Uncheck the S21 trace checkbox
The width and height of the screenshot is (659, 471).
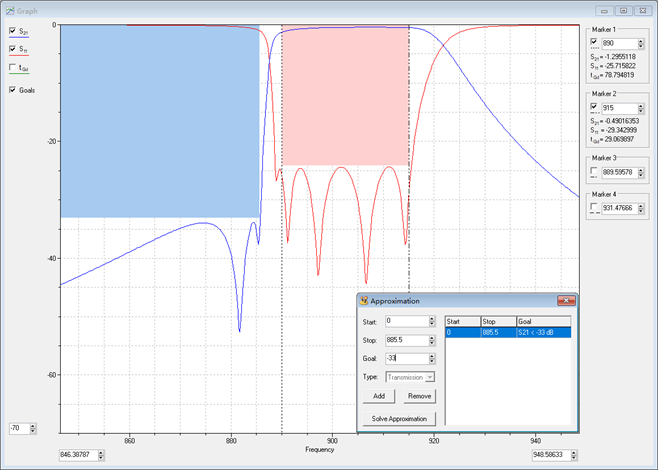12,31
